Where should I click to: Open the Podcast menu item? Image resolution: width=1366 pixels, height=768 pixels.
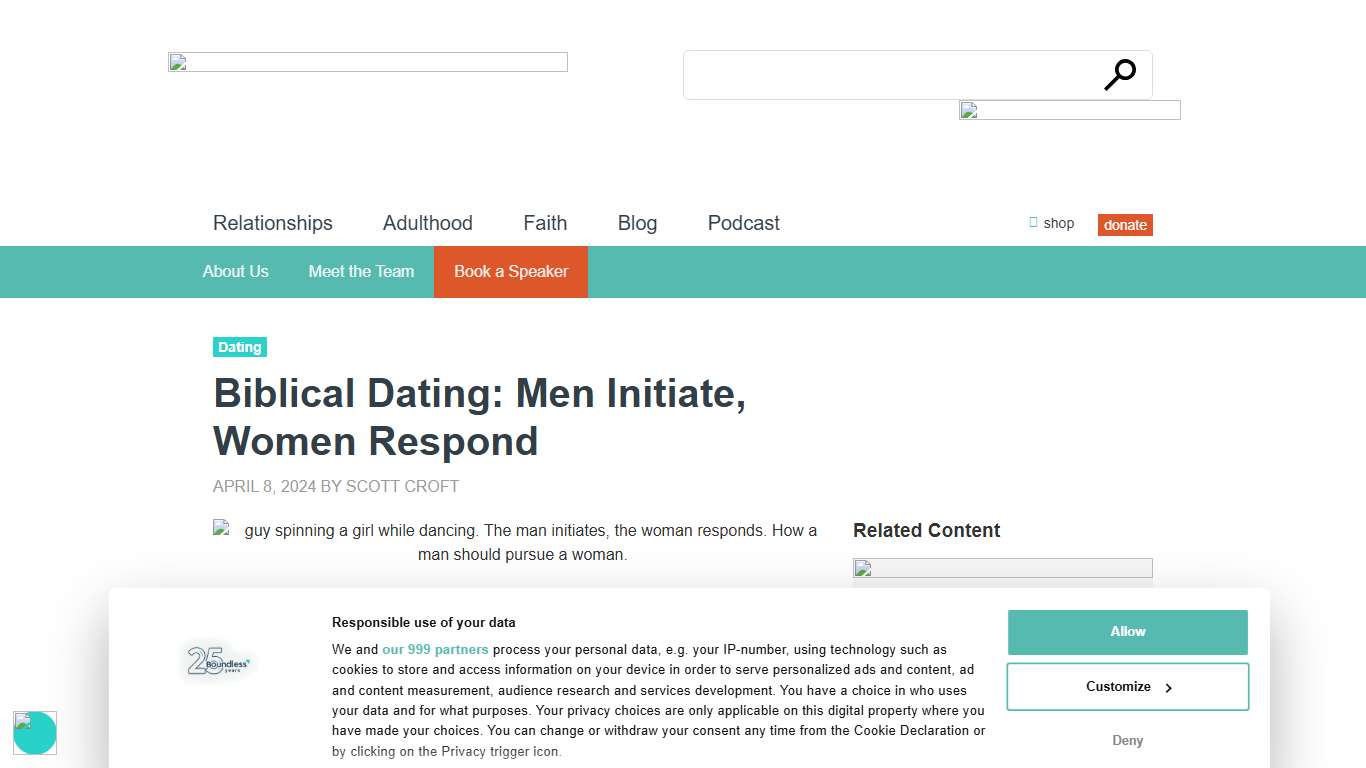pos(743,223)
